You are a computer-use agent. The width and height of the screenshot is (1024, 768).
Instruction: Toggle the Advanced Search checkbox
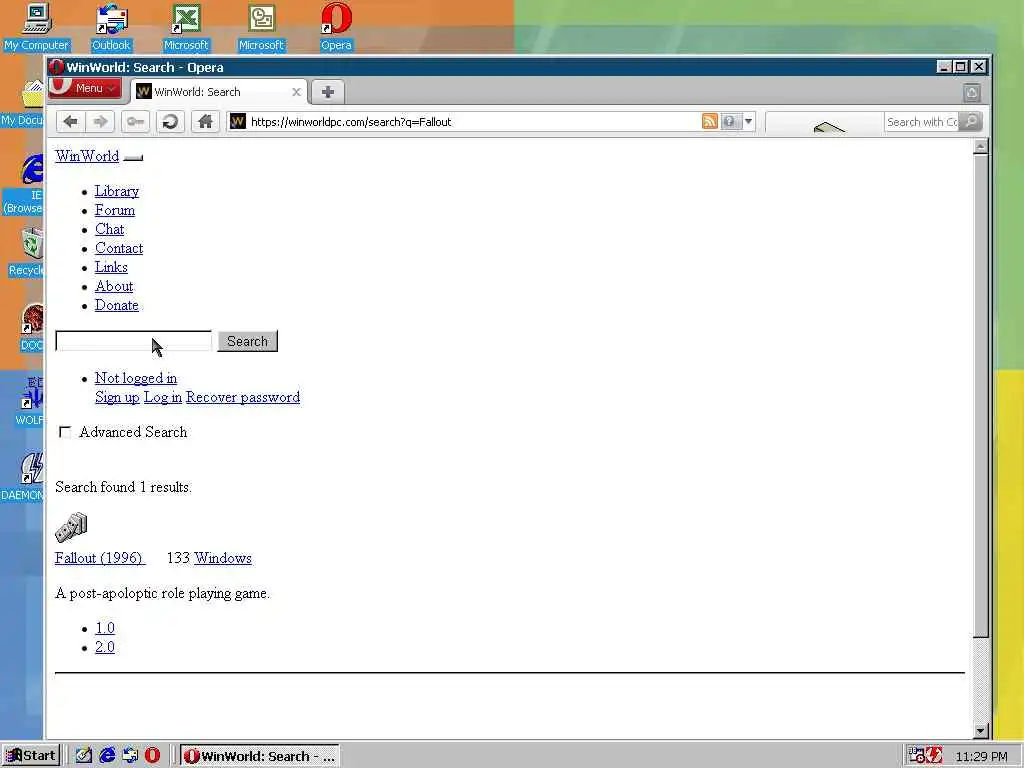pyautogui.click(x=65, y=432)
